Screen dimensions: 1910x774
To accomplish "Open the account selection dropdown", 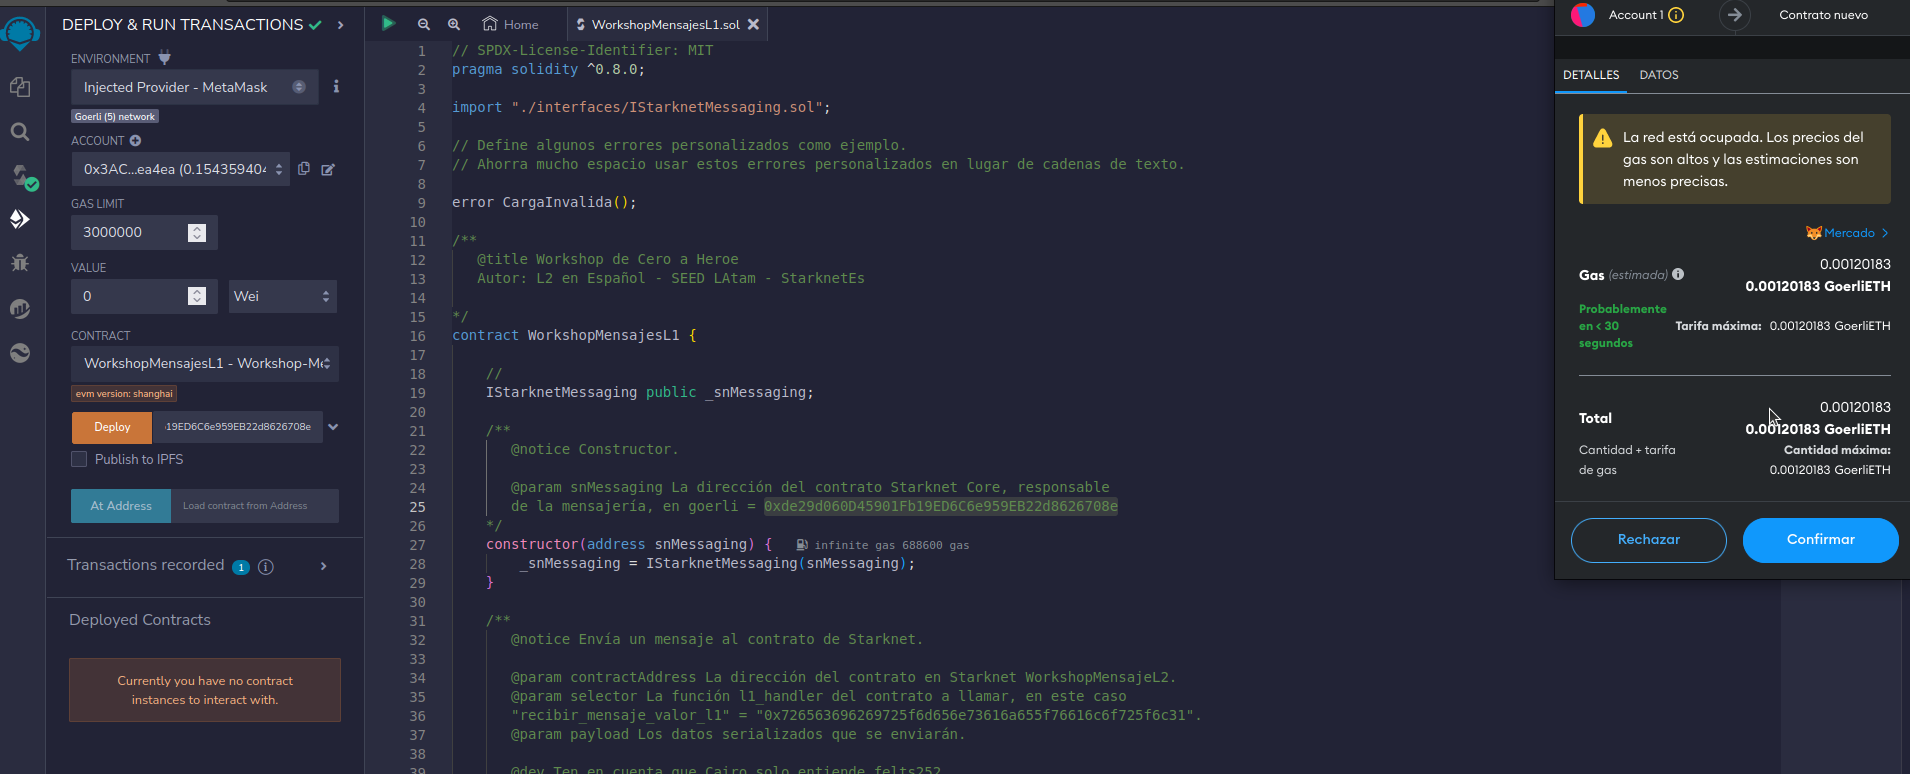I will [x=180, y=169].
